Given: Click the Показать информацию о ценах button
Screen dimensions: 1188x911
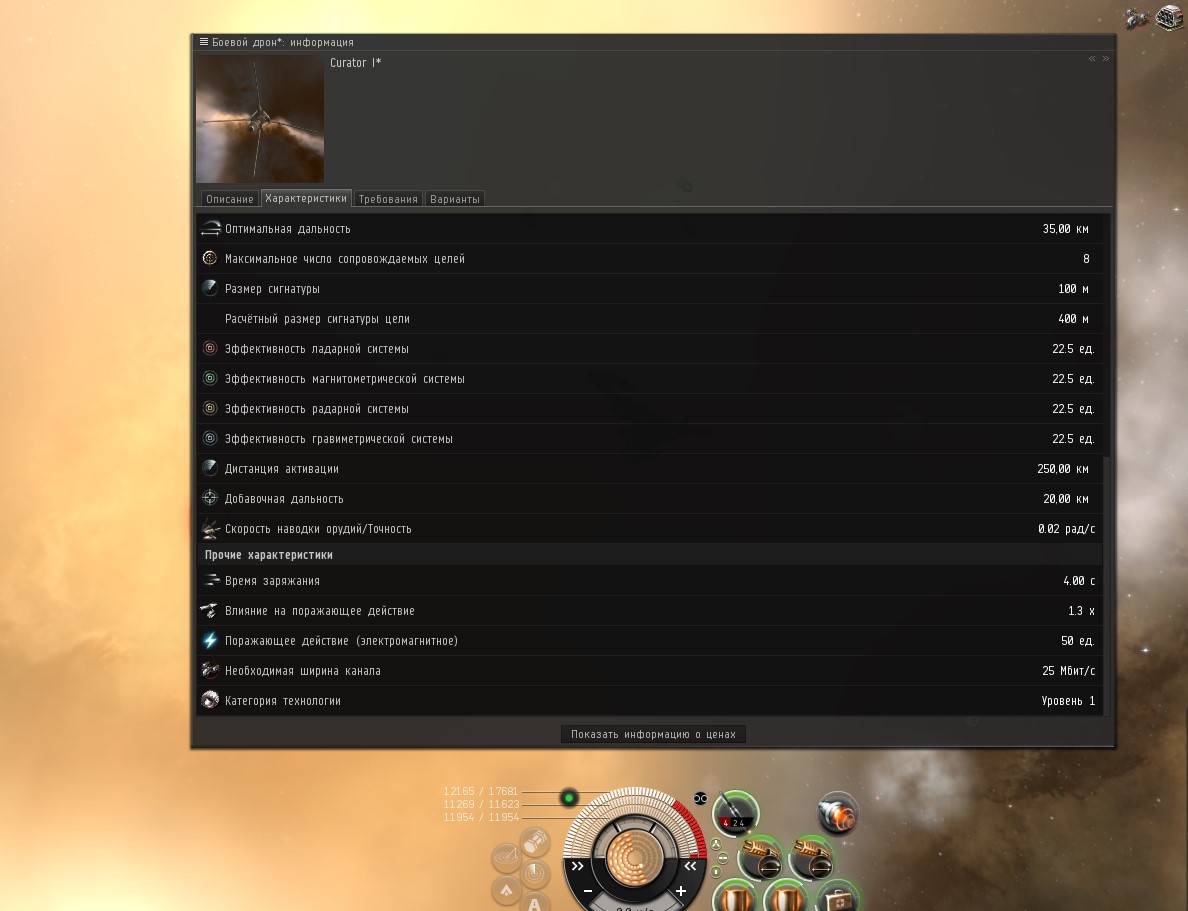Looking at the screenshot, I should (x=653, y=734).
